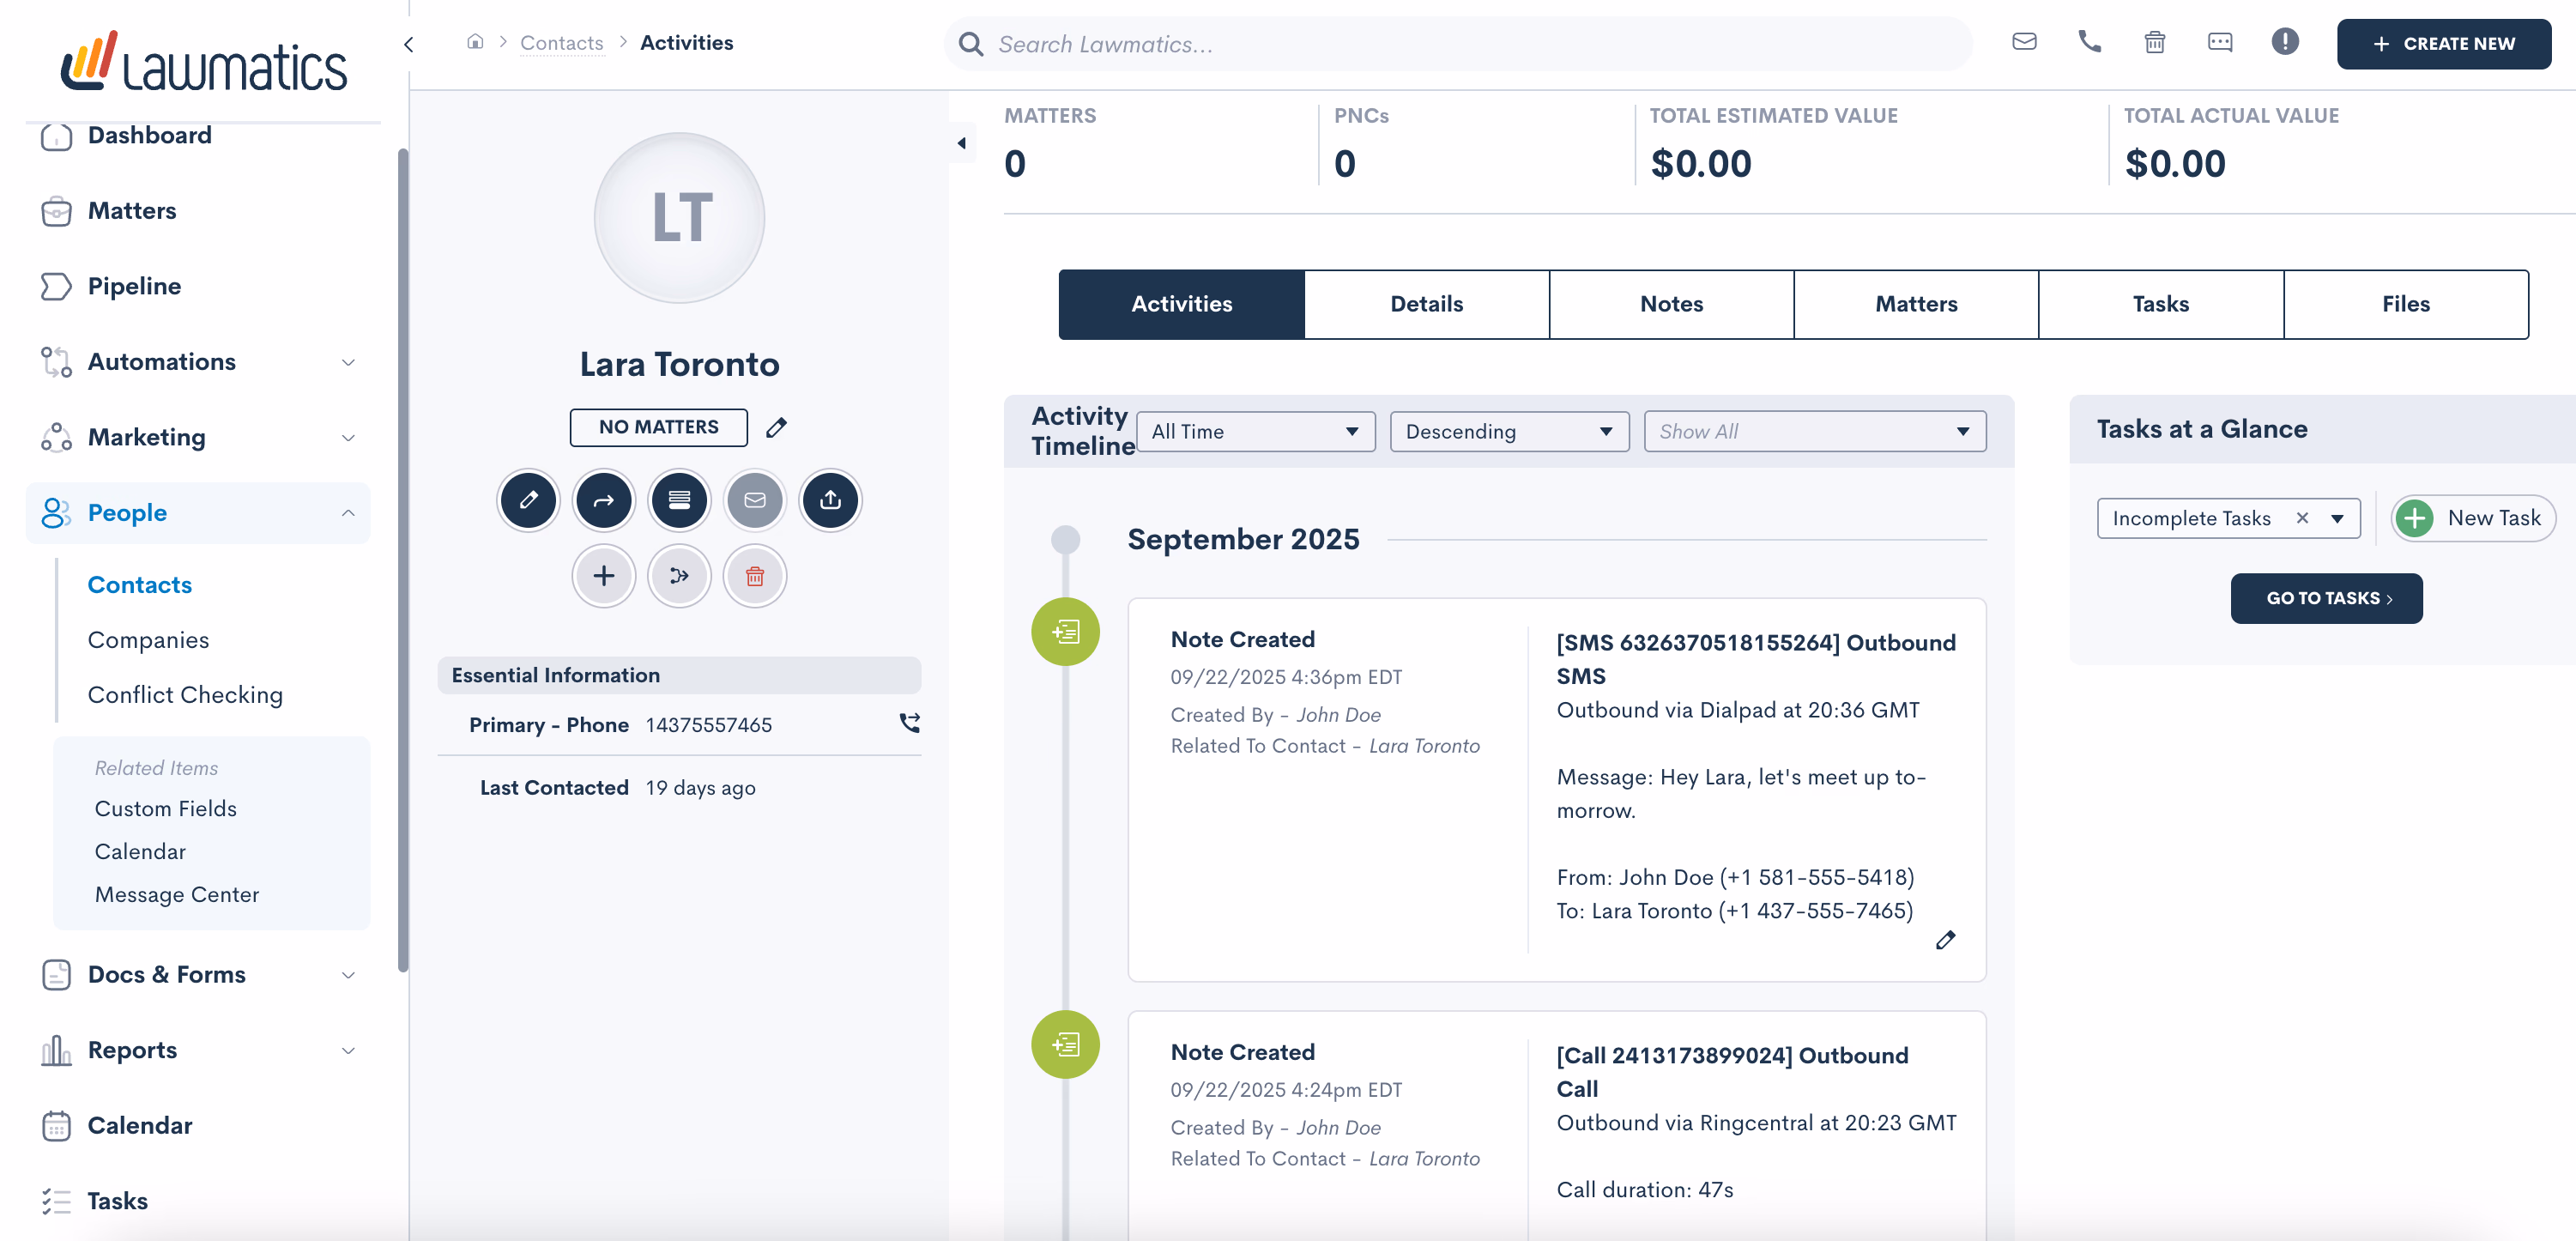Click the pencil edit contact icon
Screen dimensions: 2576x1241
click(528, 500)
